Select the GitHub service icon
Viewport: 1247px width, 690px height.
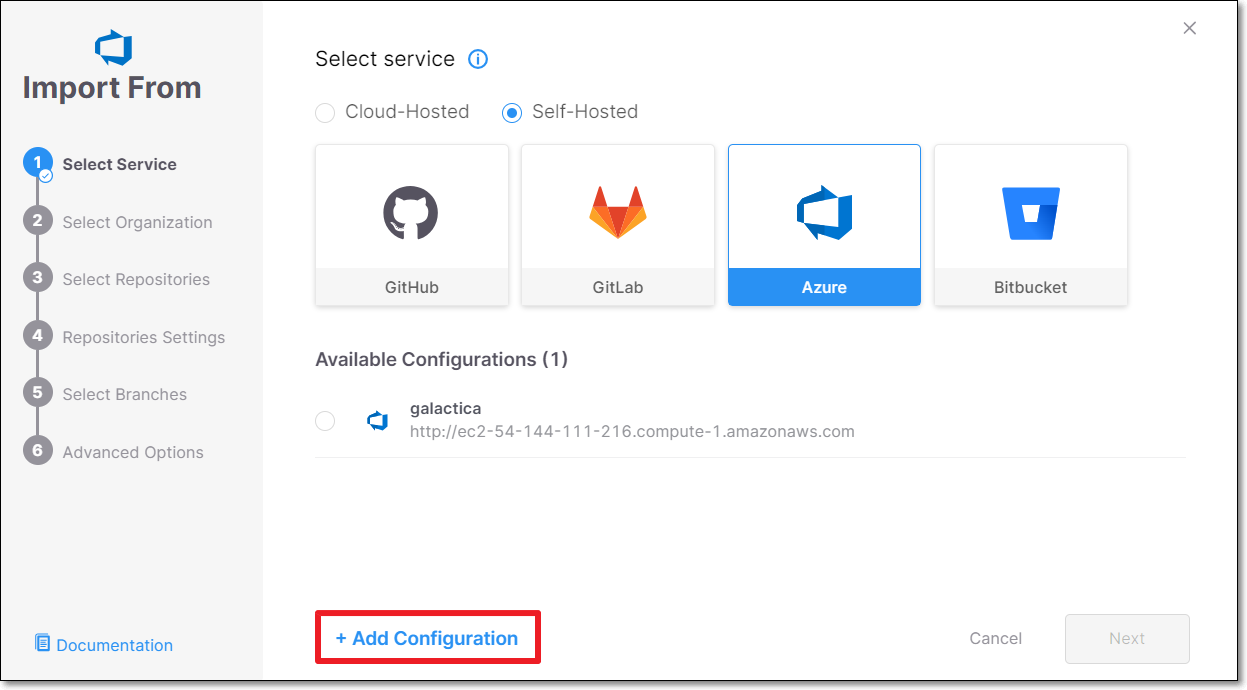(411, 212)
